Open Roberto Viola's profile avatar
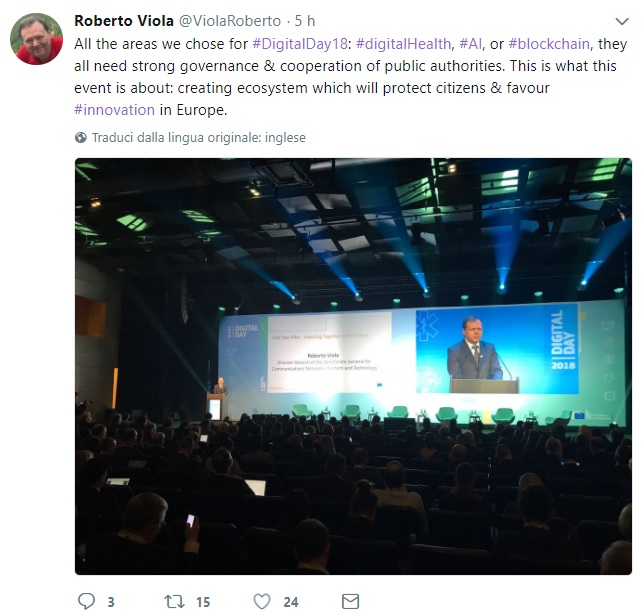Image resolution: width=641 pixels, height=615 pixels. click(x=36, y=38)
